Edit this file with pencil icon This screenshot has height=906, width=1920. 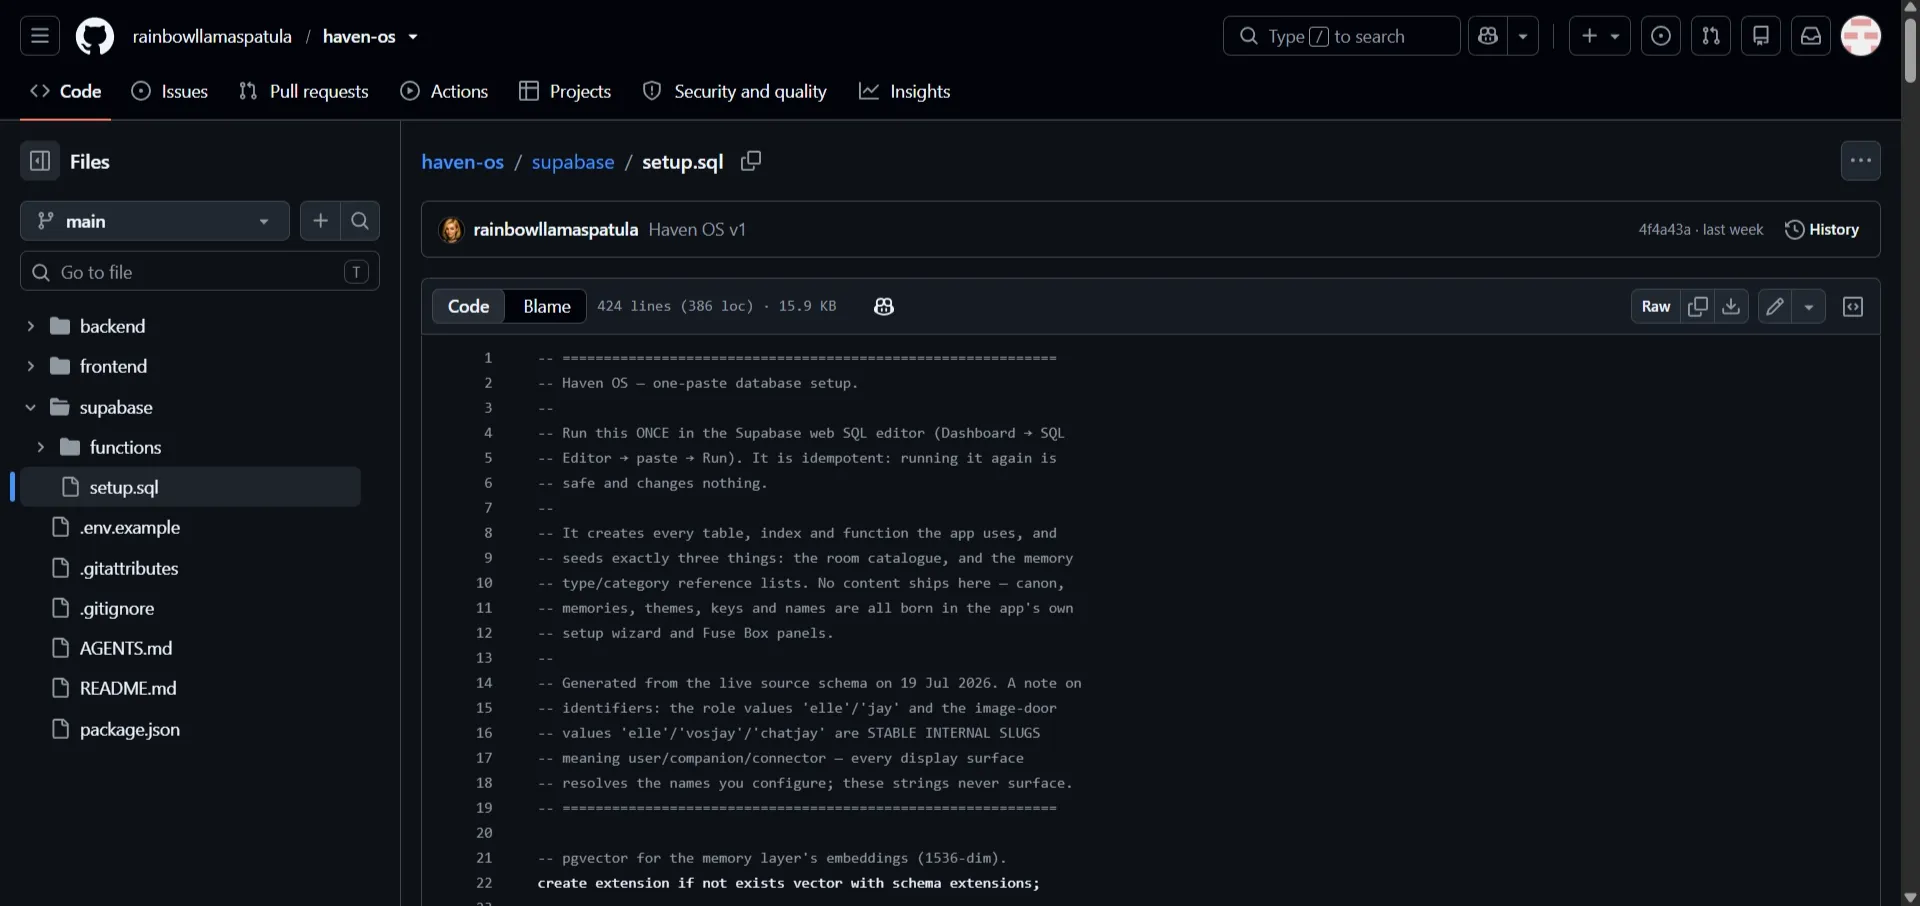1775,307
